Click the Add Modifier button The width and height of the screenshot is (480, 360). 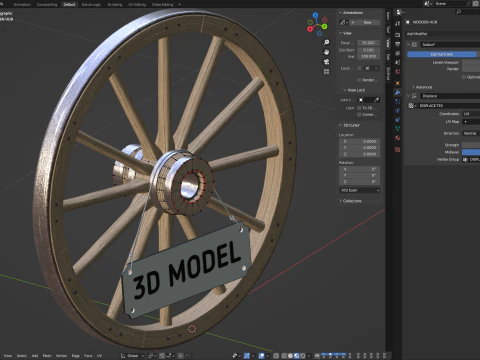[443, 34]
